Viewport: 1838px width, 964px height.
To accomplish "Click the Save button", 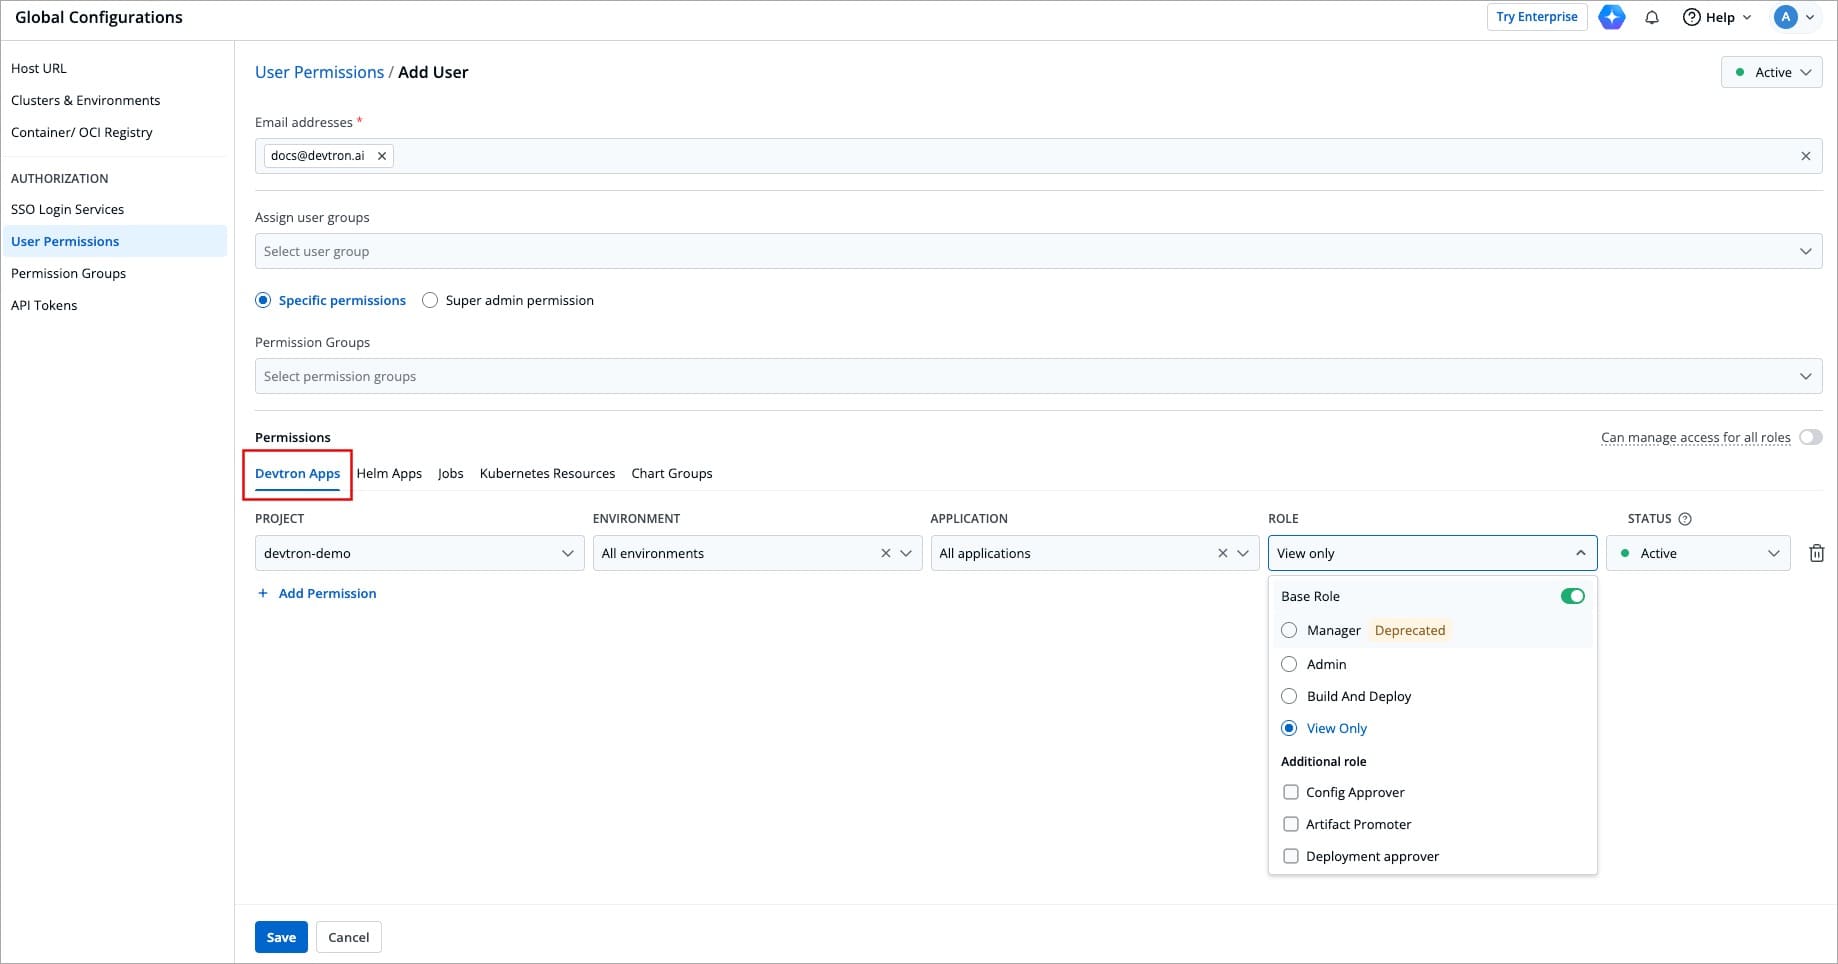I will pos(281,937).
